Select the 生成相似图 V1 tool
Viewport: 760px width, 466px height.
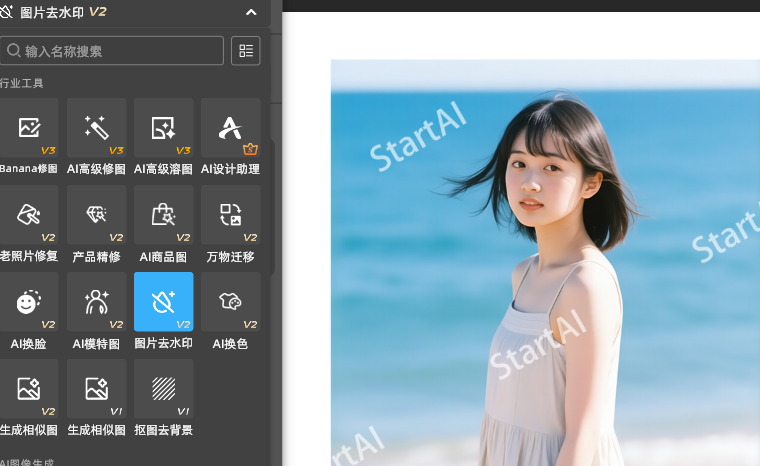96,389
